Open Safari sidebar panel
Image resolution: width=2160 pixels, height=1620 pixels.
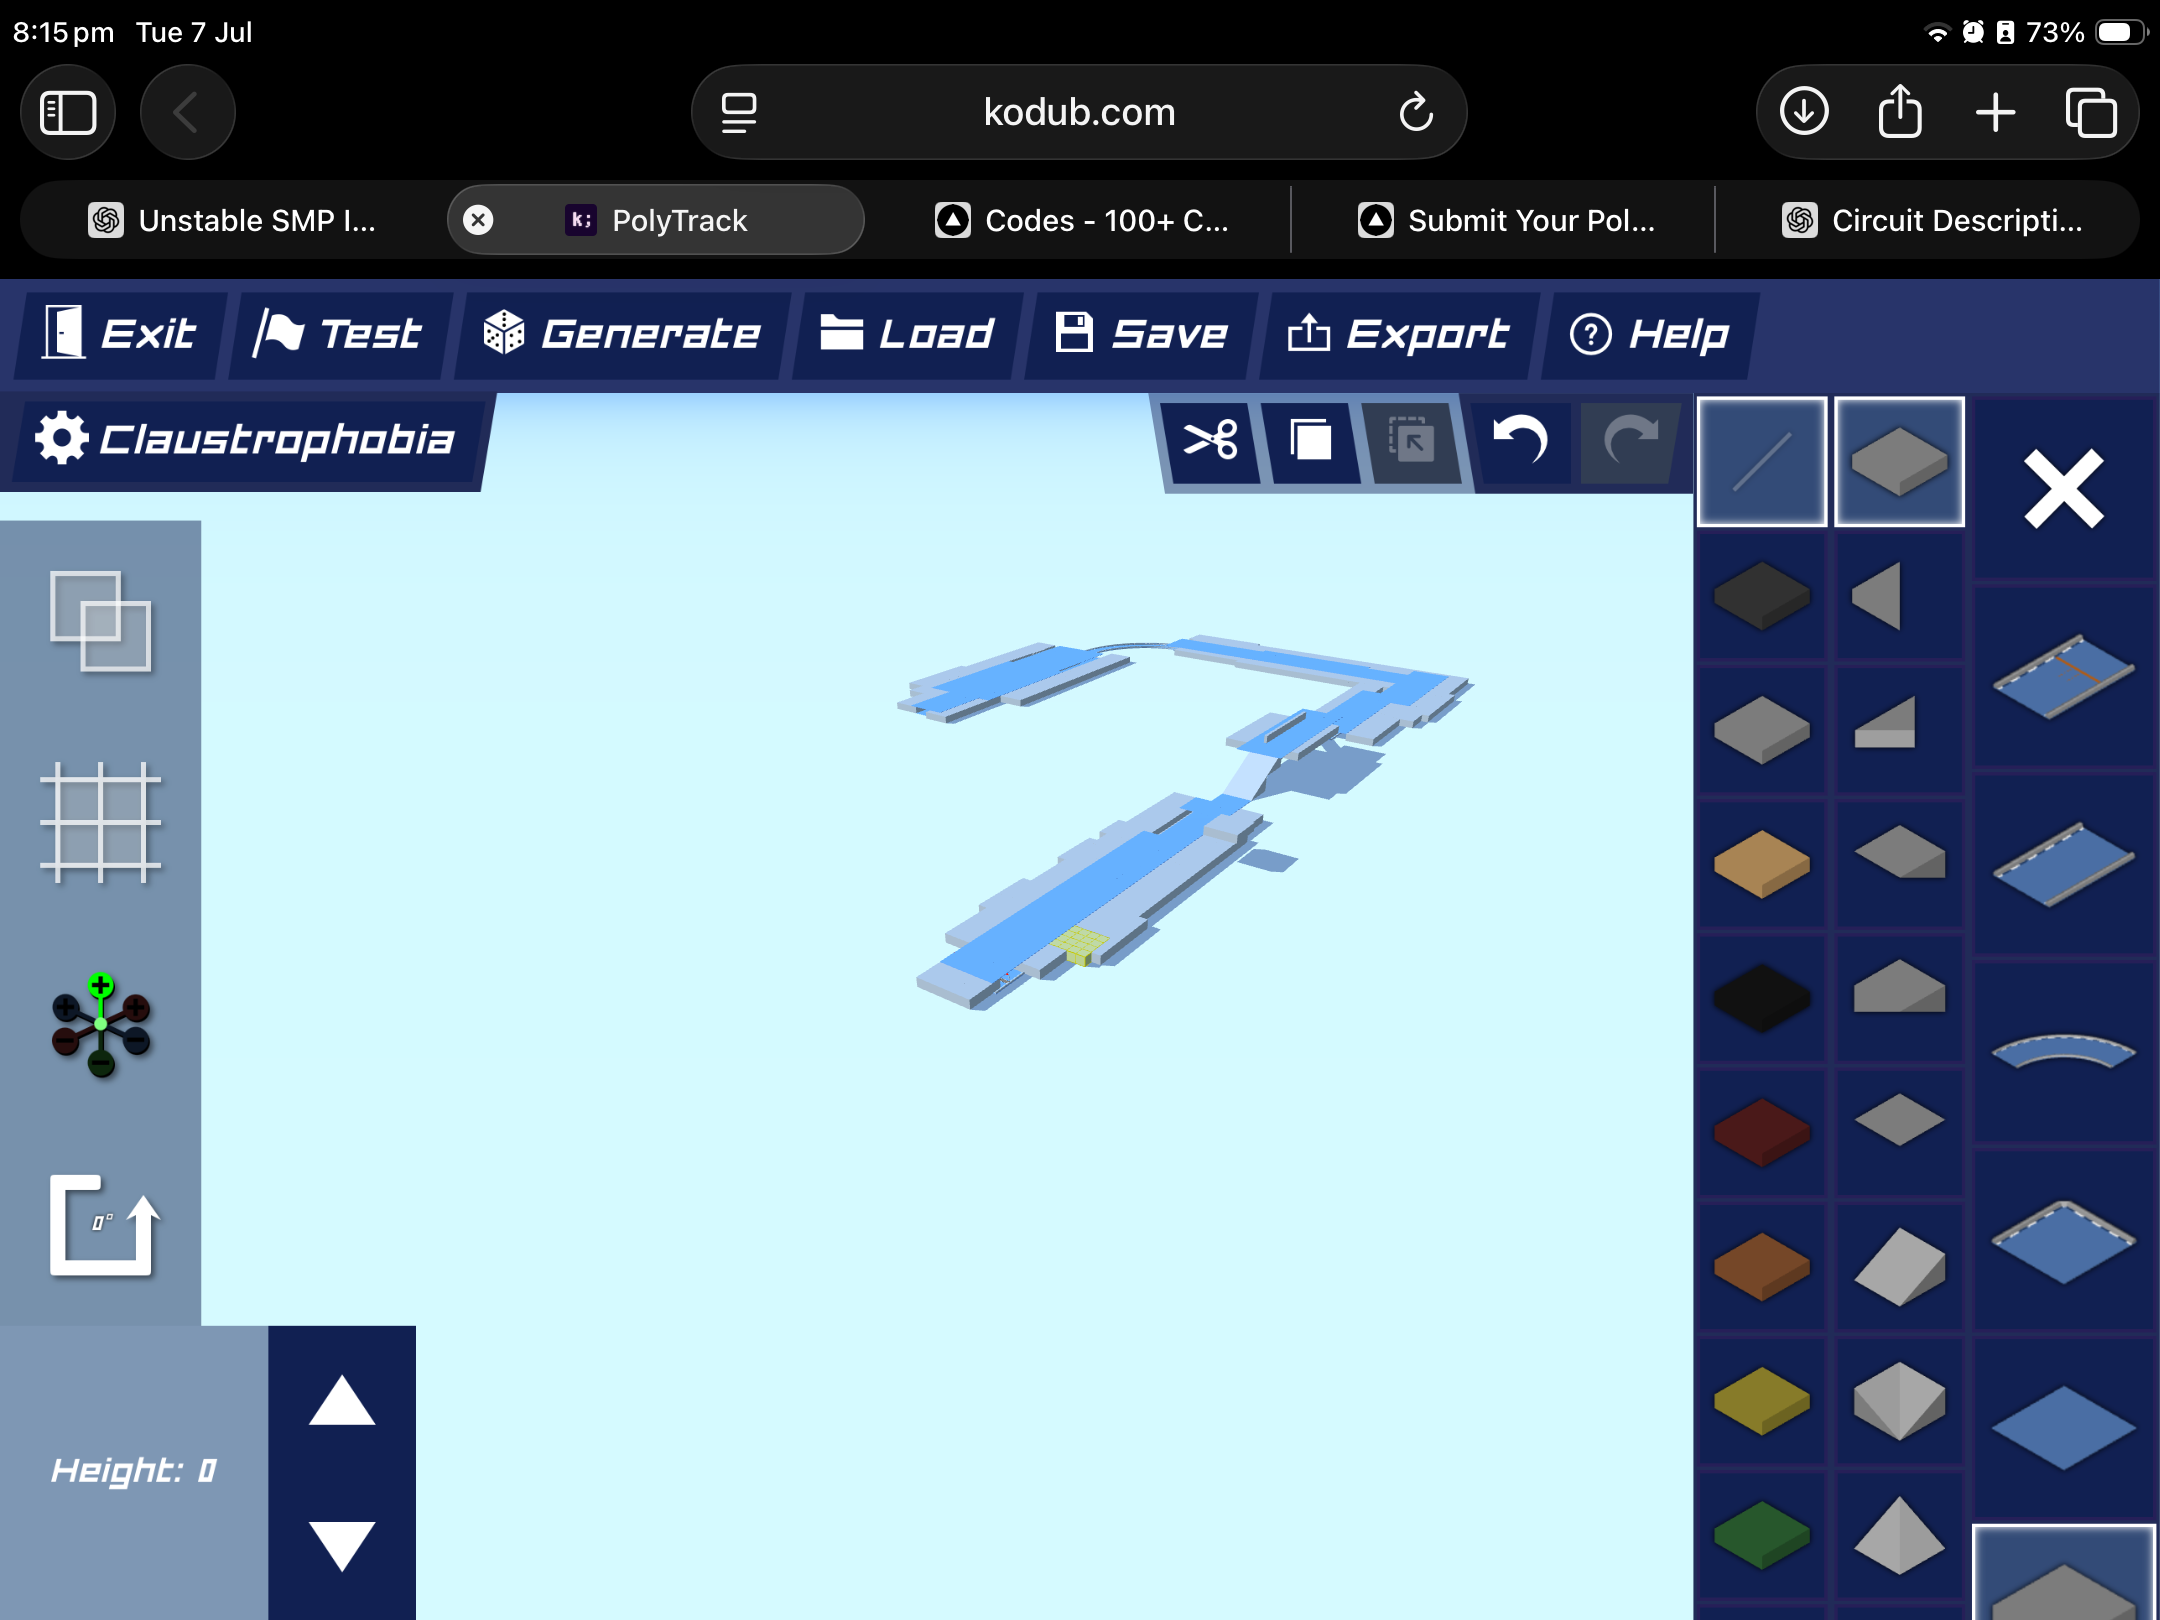(x=68, y=112)
